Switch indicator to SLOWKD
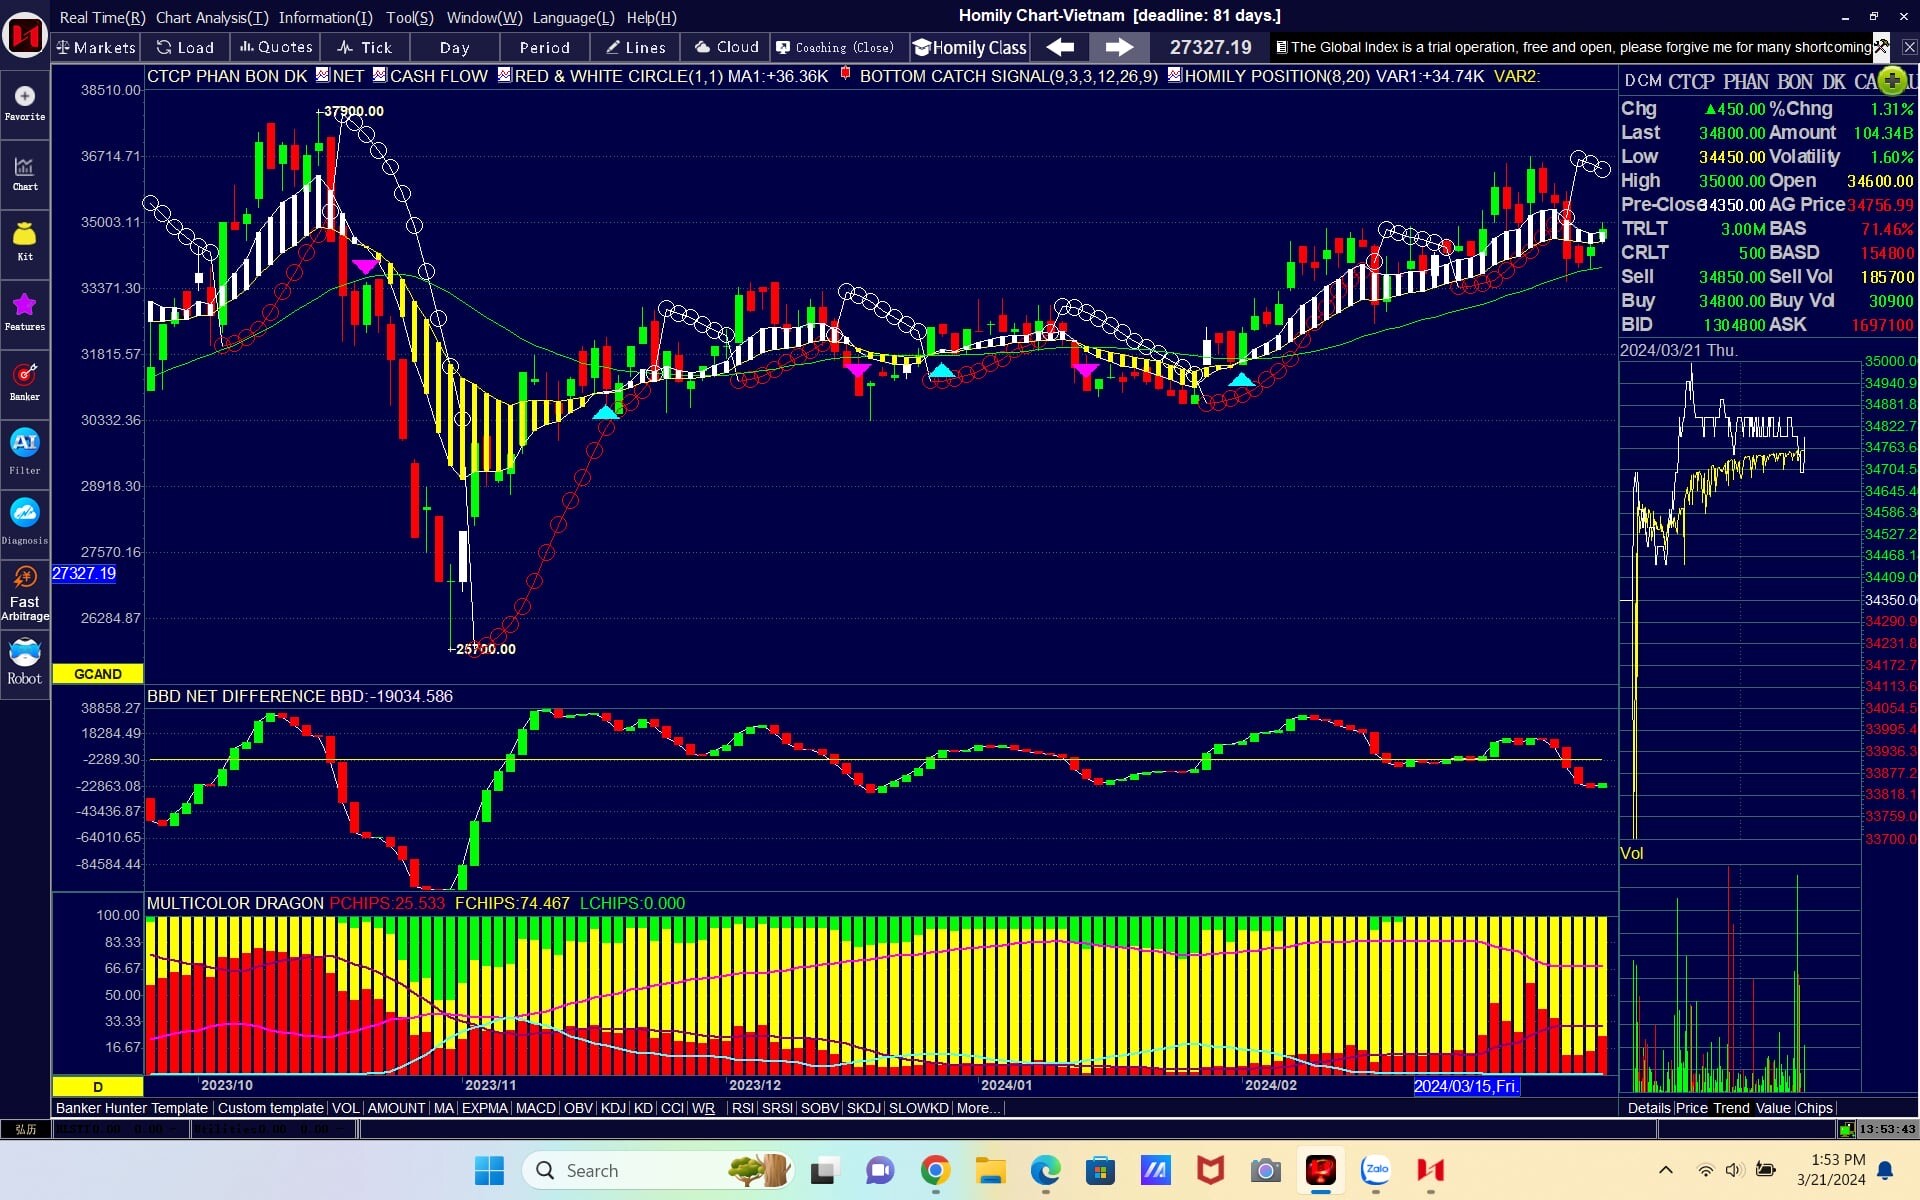 [918, 1108]
